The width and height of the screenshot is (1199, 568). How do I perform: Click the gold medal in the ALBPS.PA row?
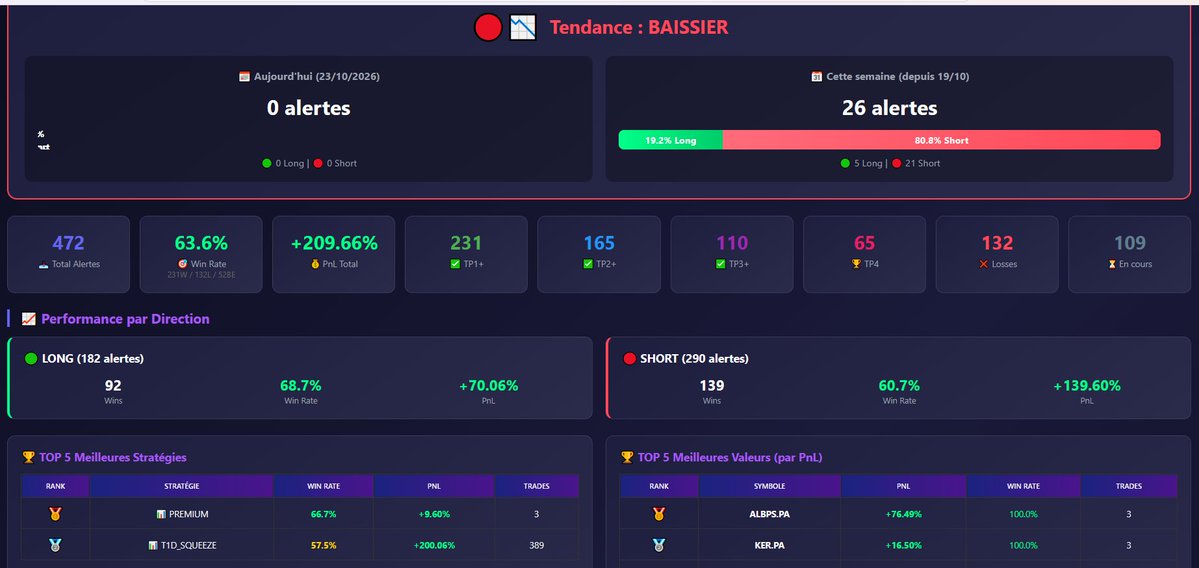pos(658,514)
